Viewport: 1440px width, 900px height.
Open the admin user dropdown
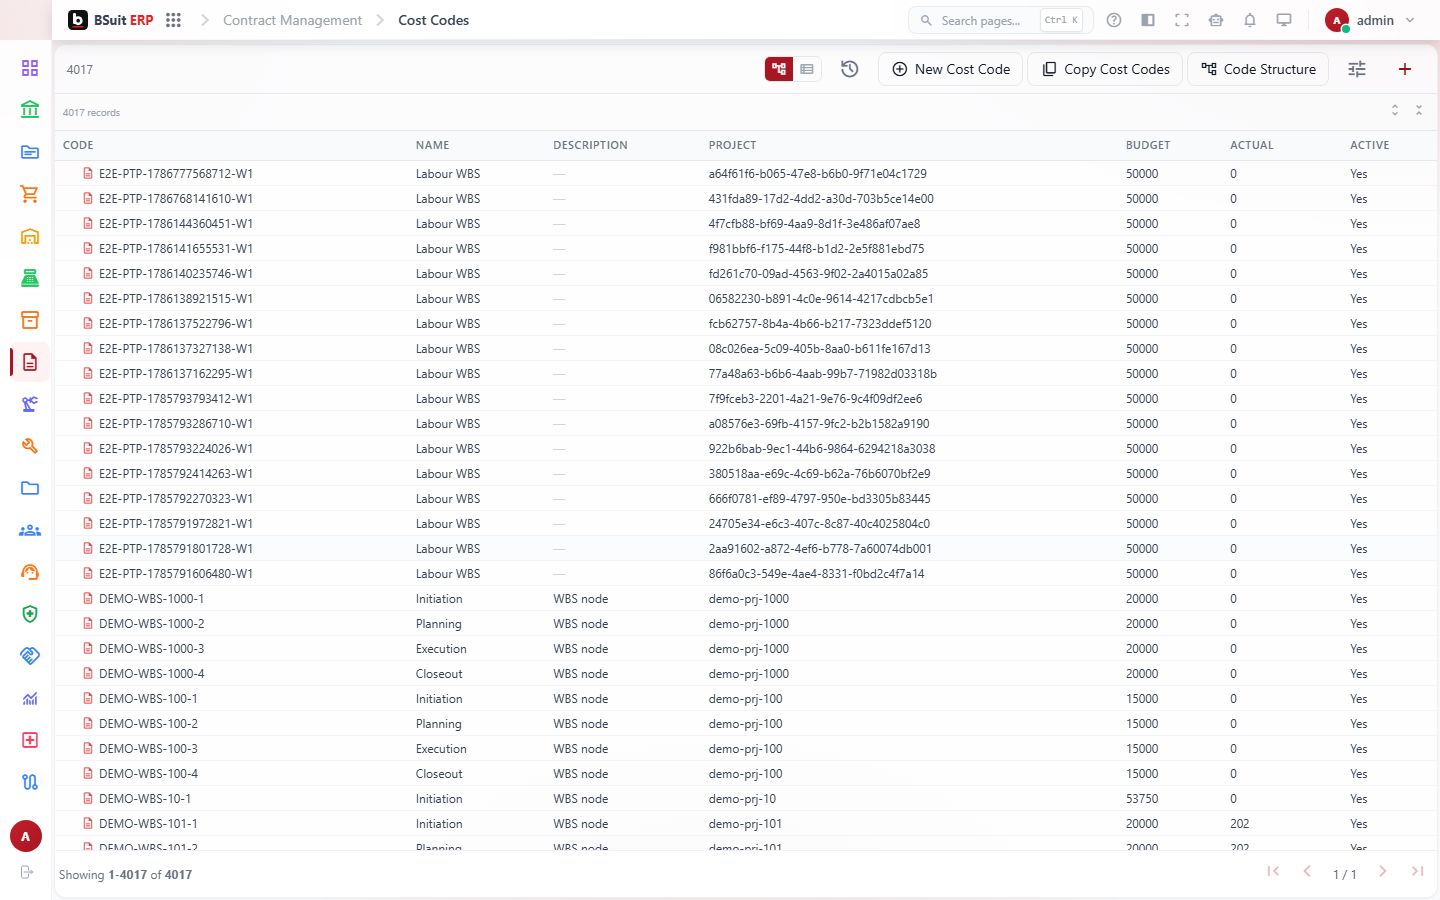click(1370, 20)
